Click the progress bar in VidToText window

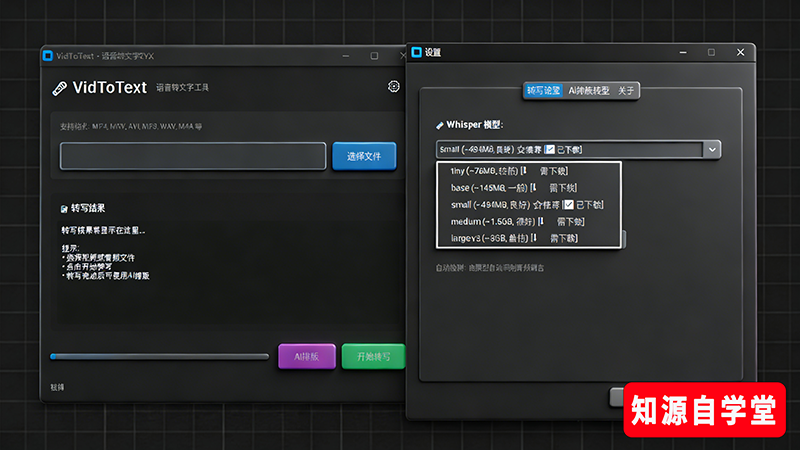(159, 357)
